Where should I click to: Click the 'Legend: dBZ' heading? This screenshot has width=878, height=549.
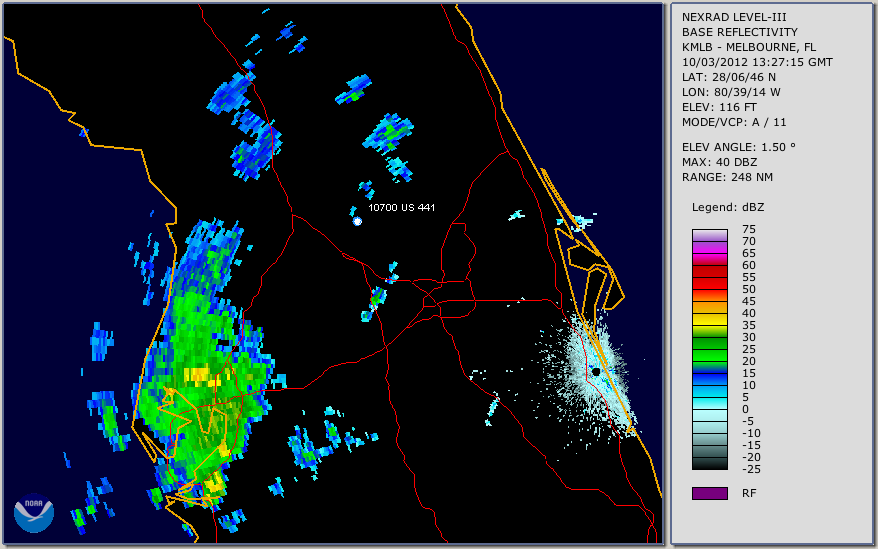point(728,207)
